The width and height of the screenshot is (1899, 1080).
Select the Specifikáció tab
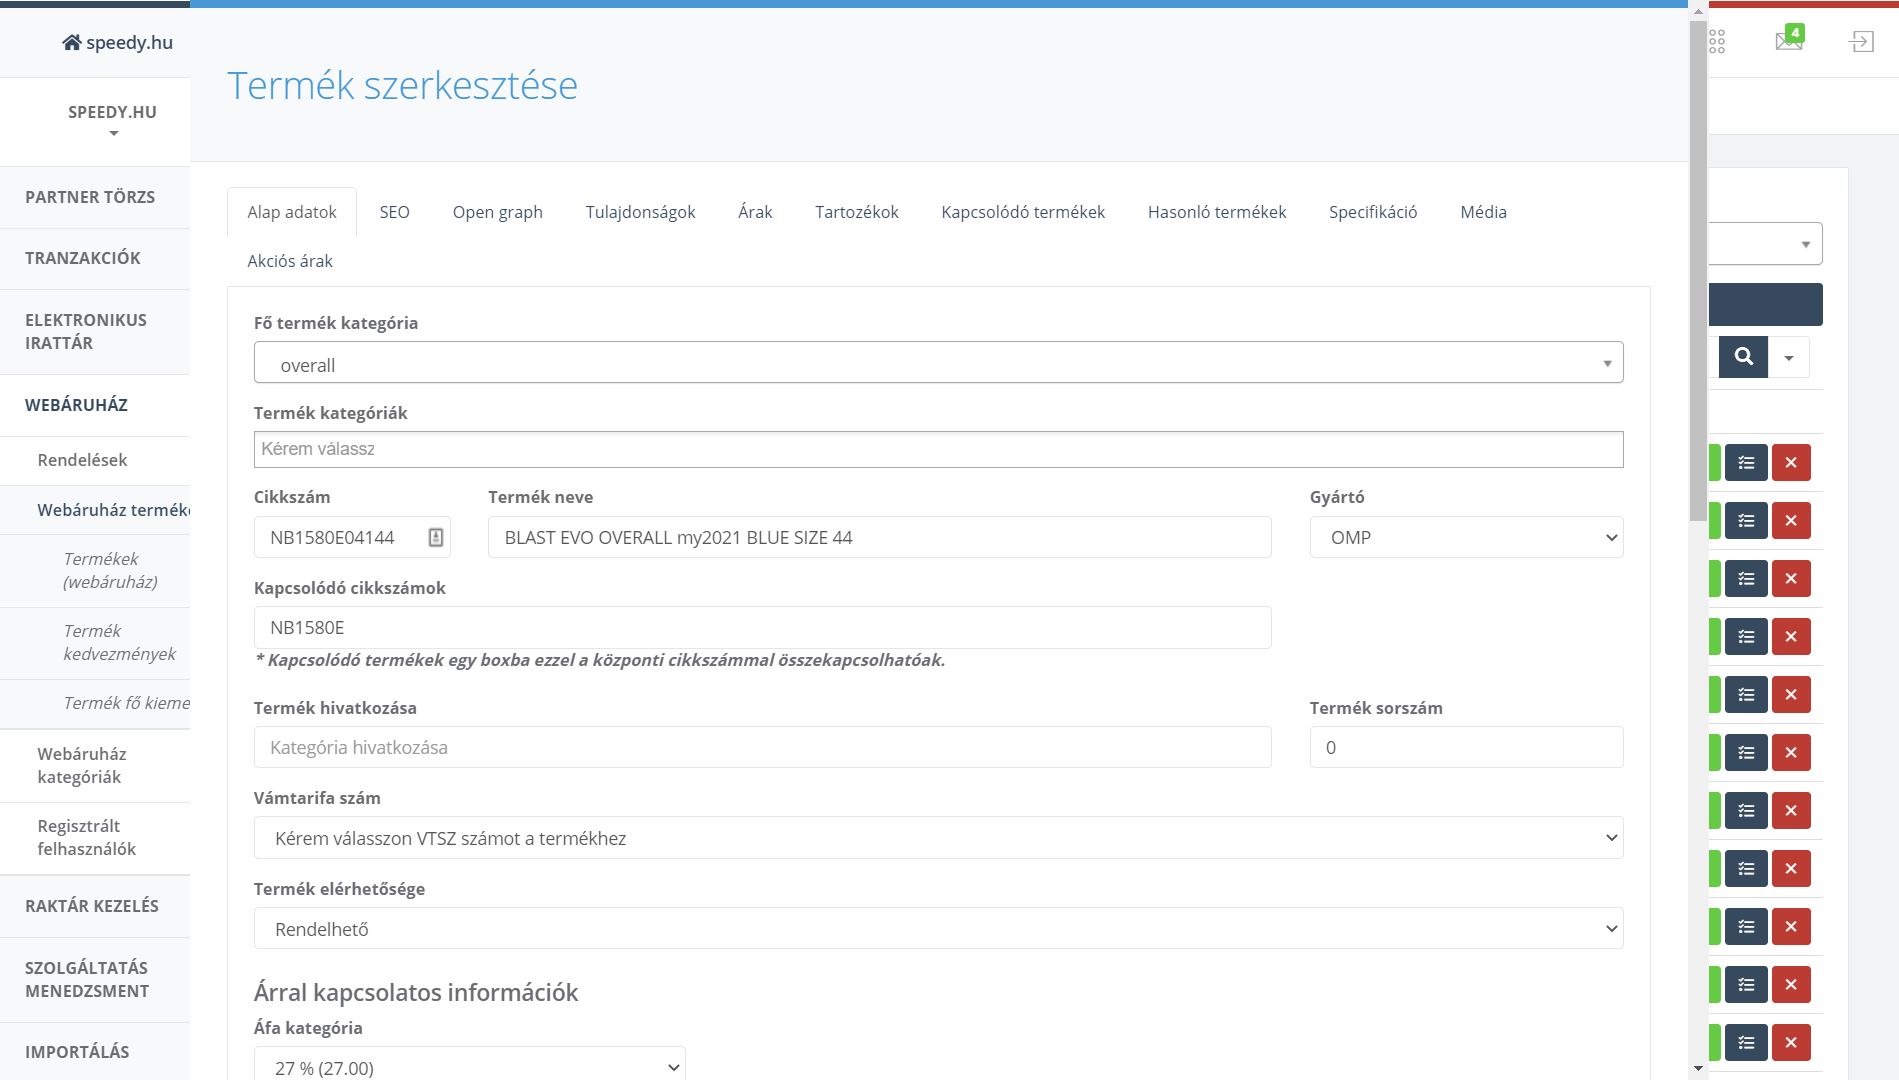point(1373,212)
